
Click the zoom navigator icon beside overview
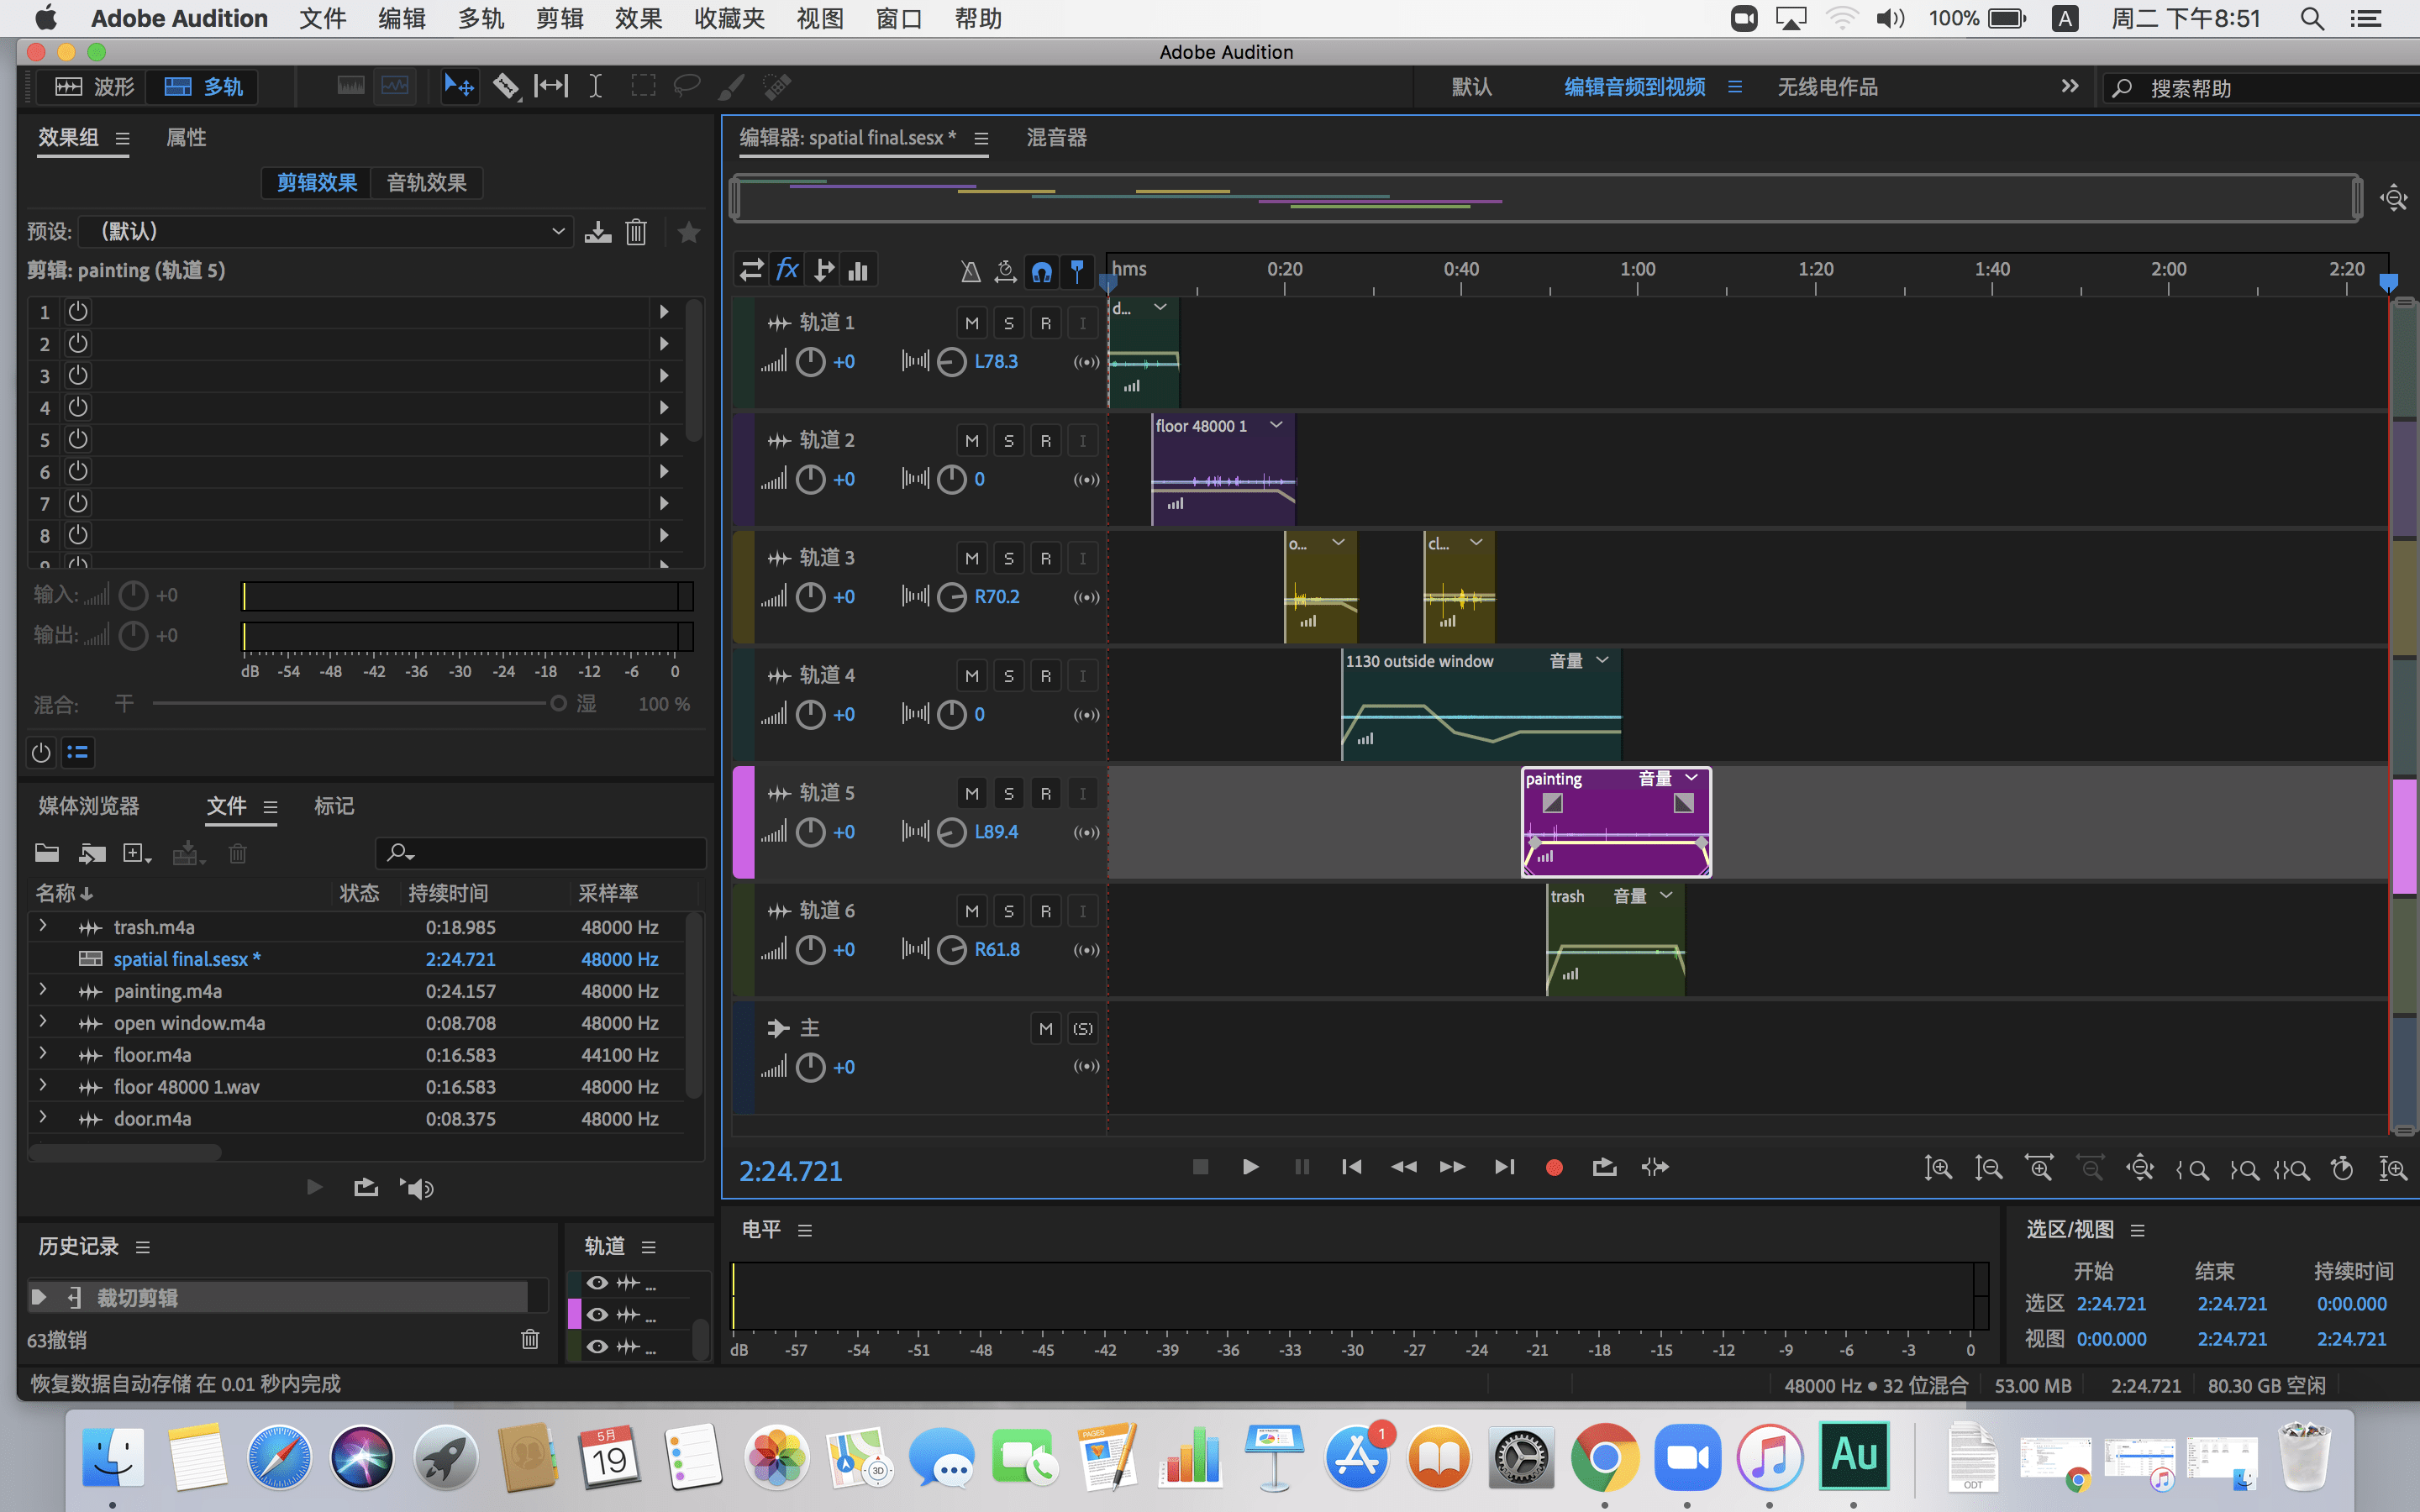(x=2393, y=198)
